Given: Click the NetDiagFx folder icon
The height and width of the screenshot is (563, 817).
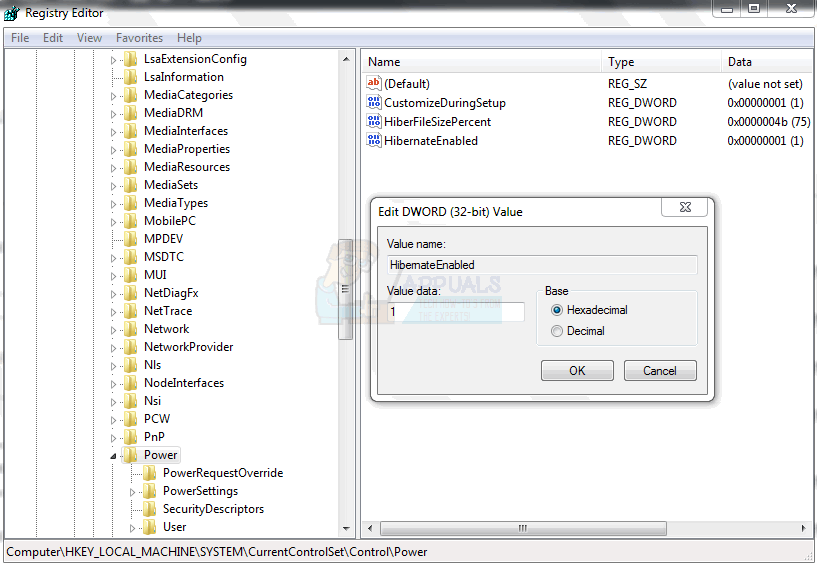Looking at the screenshot, I should tap(130, 293).
